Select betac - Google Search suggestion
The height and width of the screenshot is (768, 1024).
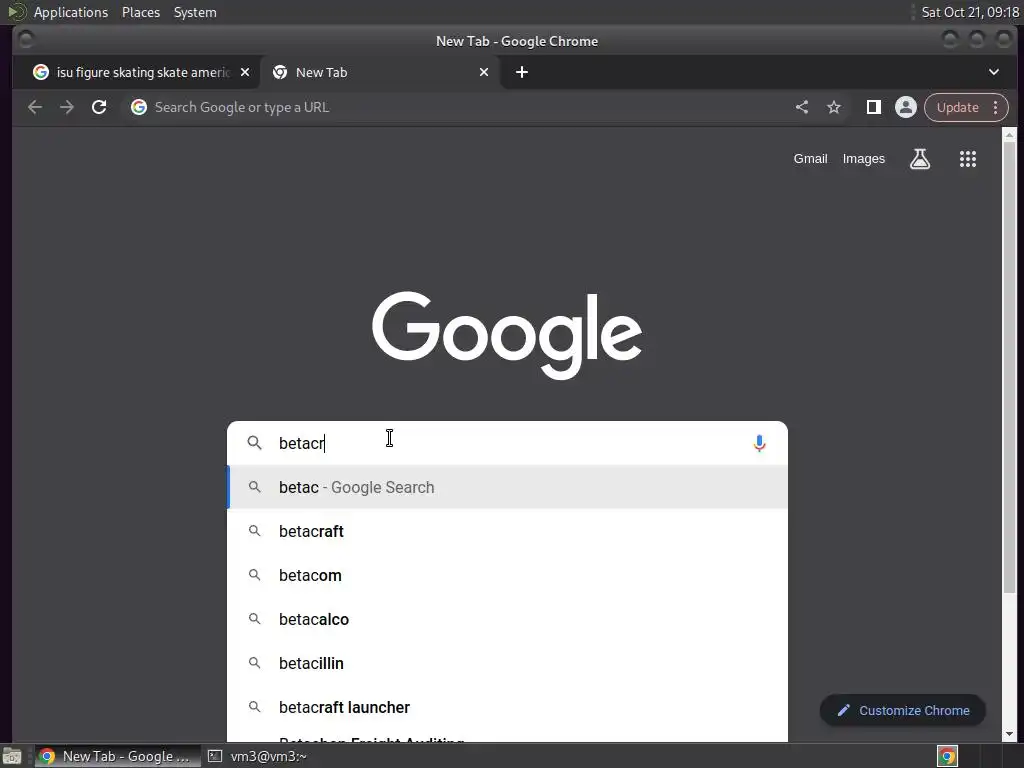point(507,487)
